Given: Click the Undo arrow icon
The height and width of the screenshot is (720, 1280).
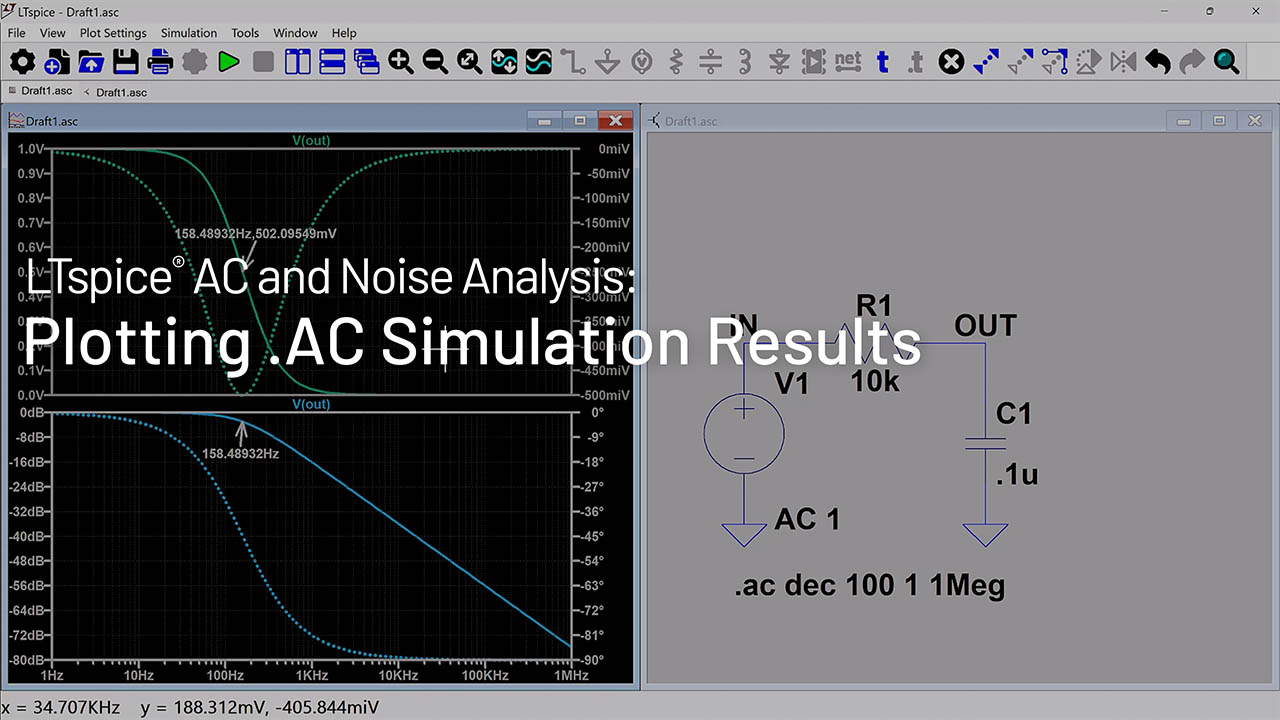Looking at the screenshot, I should (1158, 62).
